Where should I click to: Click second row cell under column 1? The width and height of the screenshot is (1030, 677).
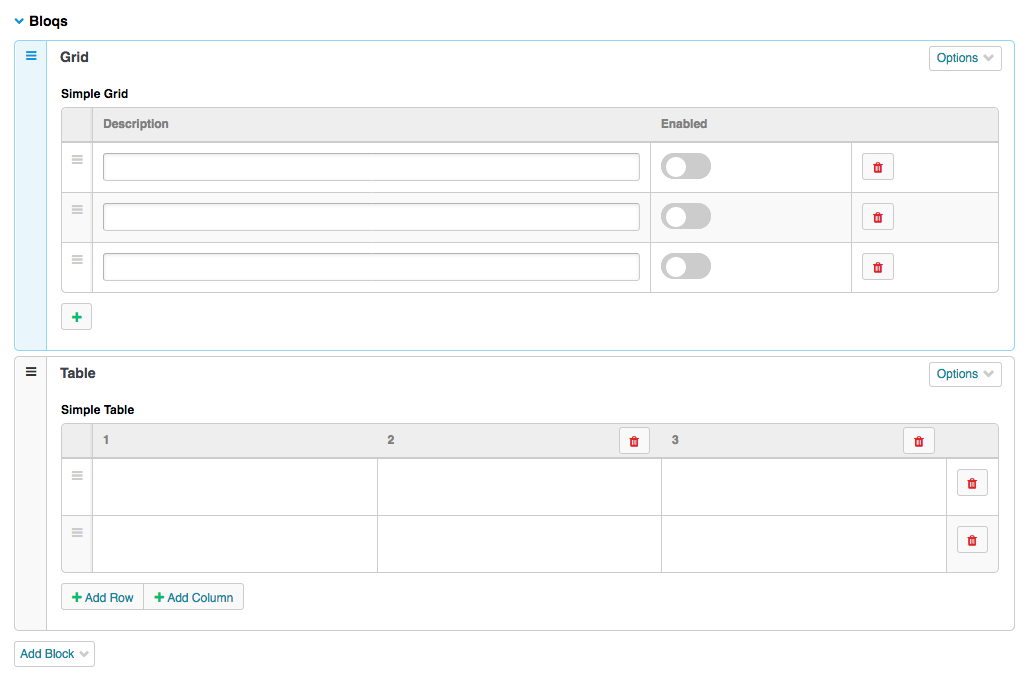[235, 544]
